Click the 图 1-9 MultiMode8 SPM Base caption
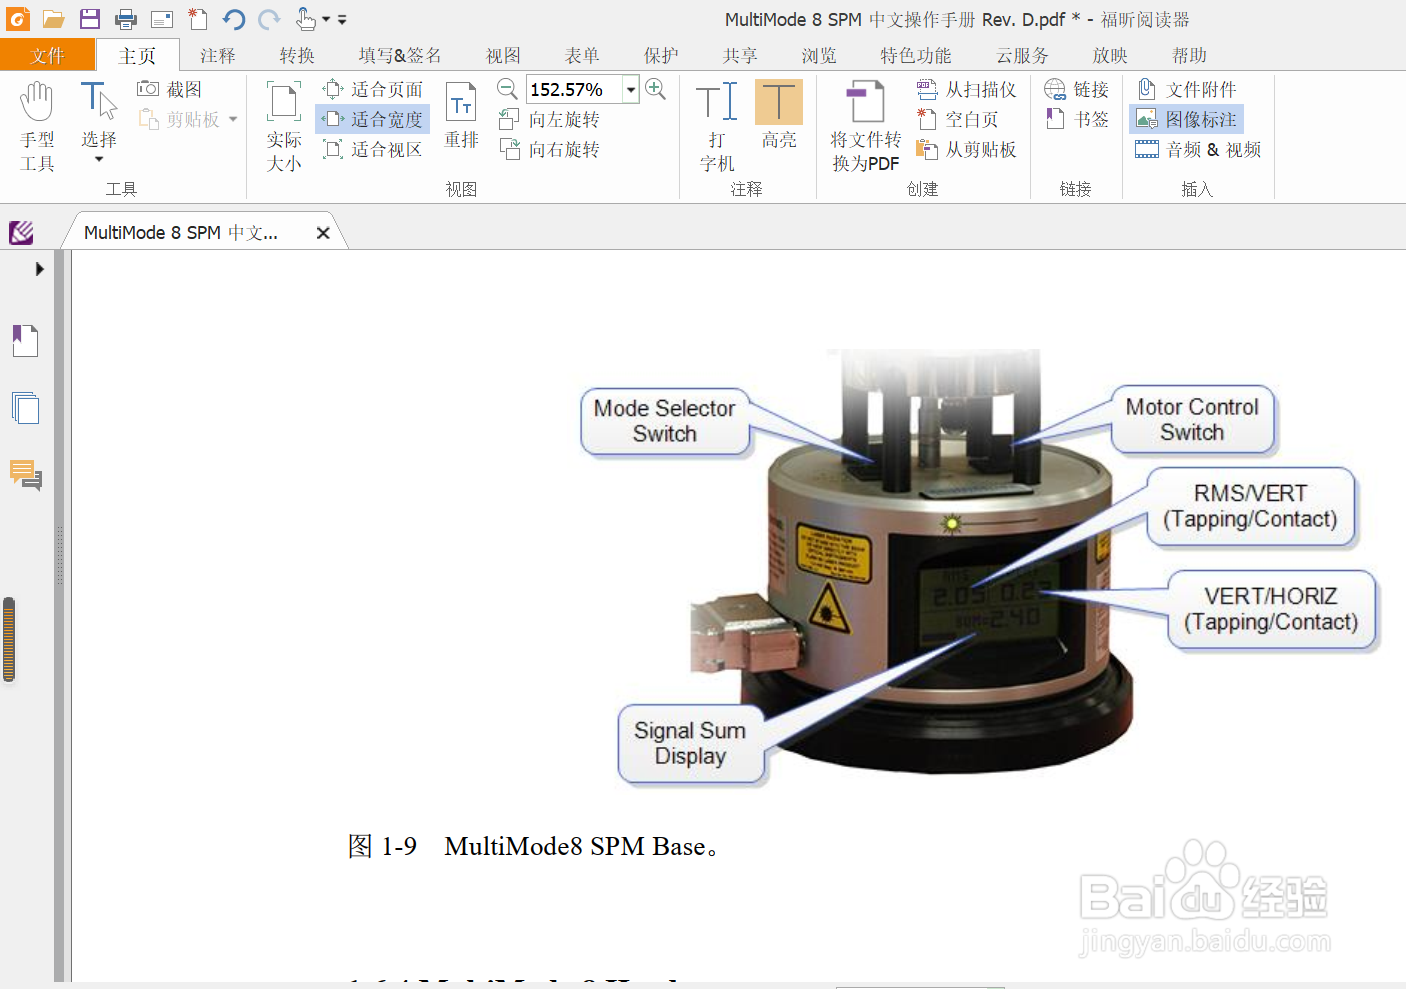Viewport: 1406px width, 989px height. point(533,847)
